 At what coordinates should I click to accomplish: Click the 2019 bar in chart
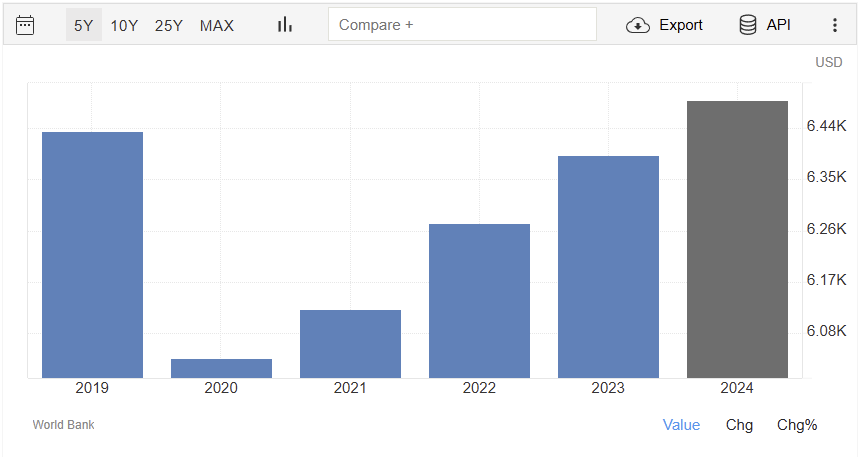click(x=92, y=255)
